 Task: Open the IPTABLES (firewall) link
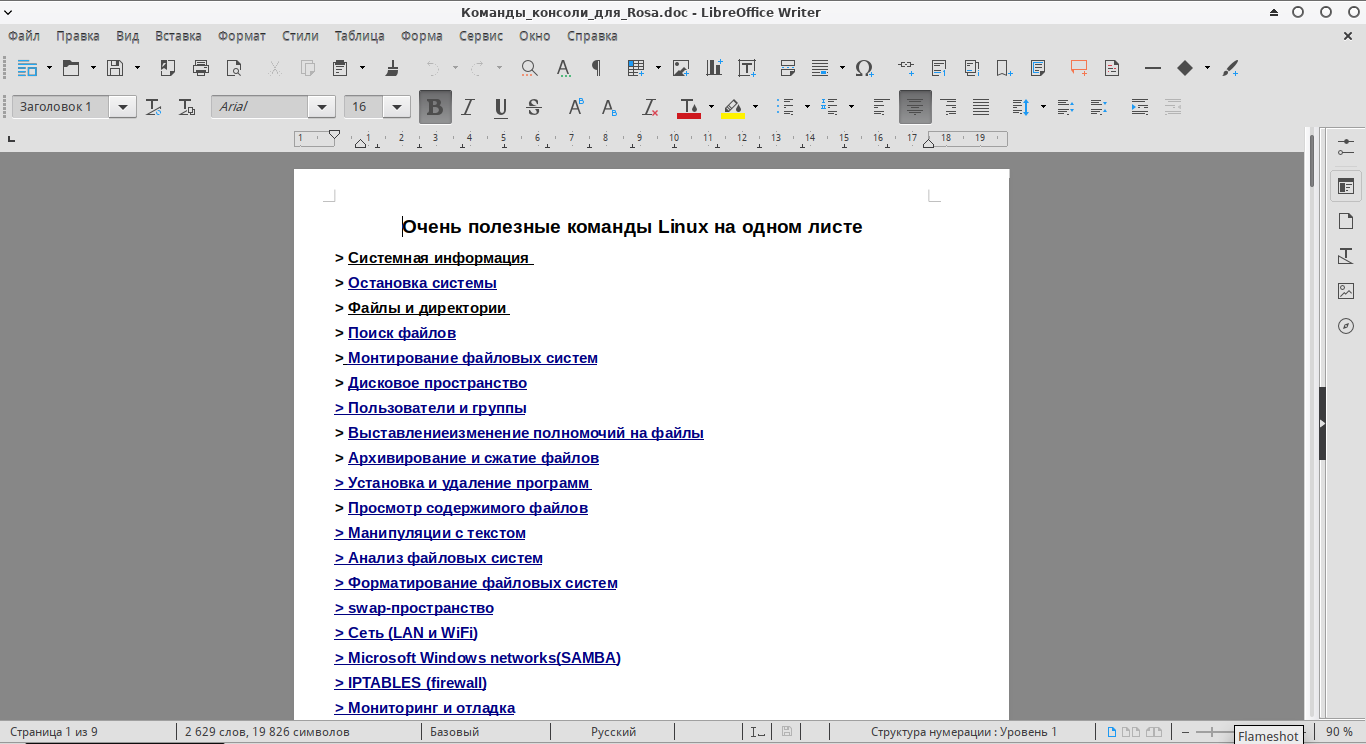[416, 683]
